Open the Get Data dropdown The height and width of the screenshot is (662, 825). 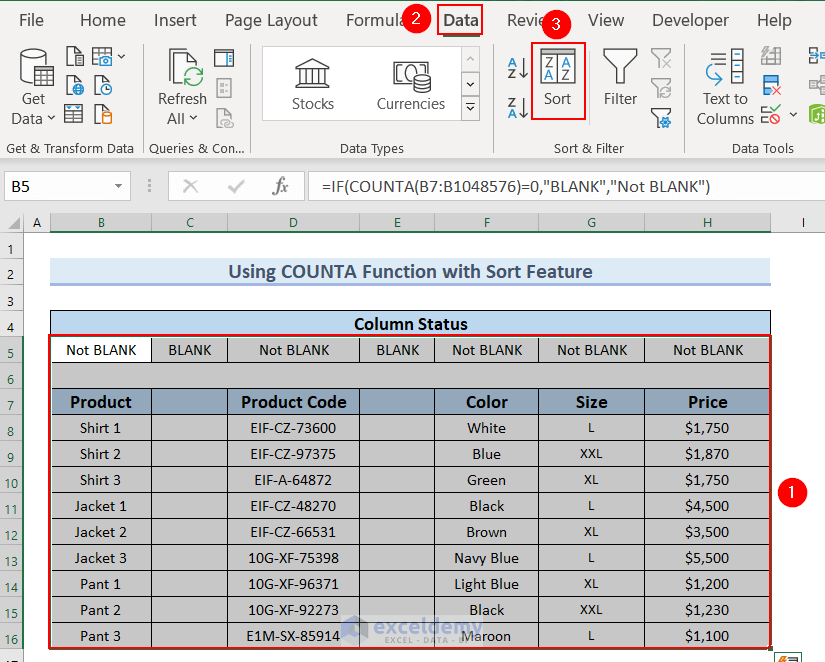[x=33, y=84]
